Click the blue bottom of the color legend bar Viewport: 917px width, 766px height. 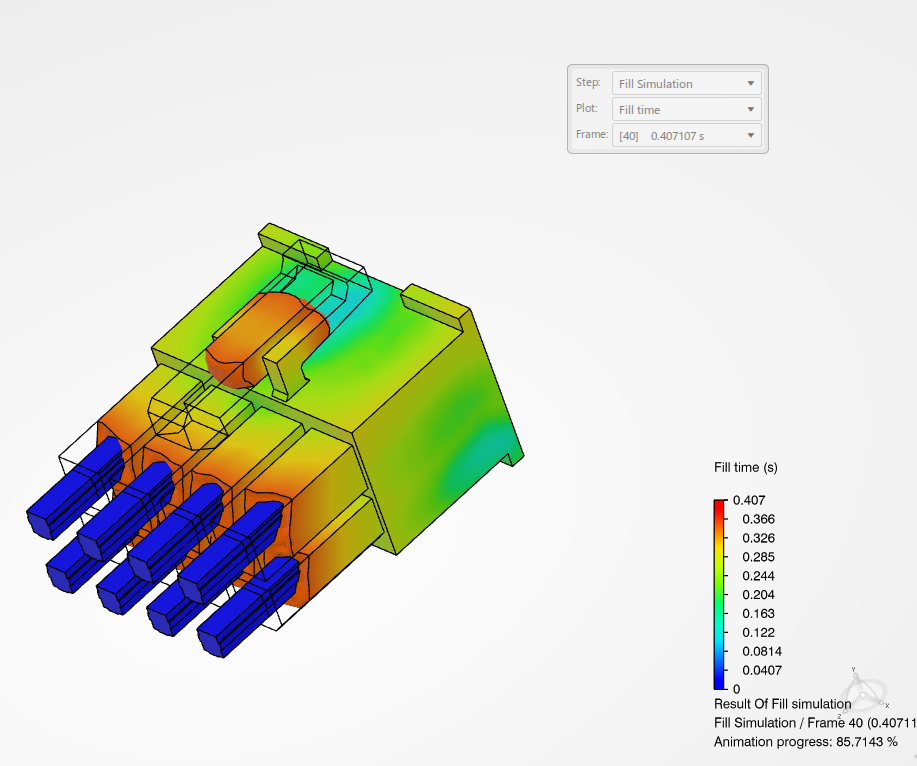click(720, 682)
